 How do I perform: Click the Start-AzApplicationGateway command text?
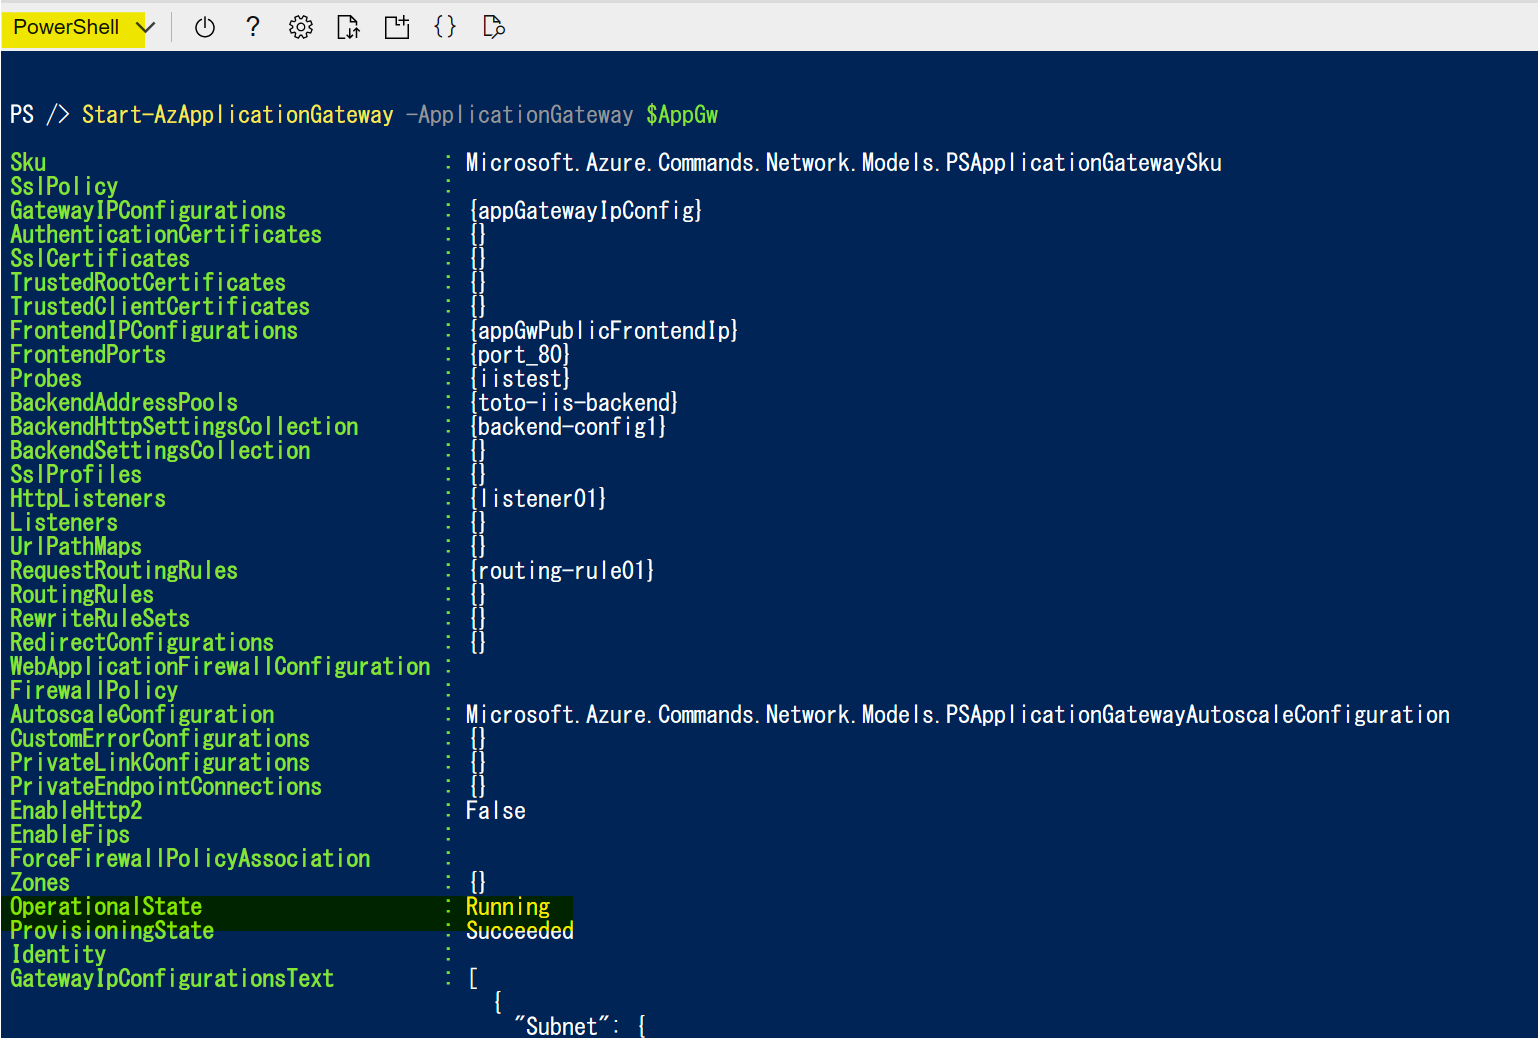point(238,115)
